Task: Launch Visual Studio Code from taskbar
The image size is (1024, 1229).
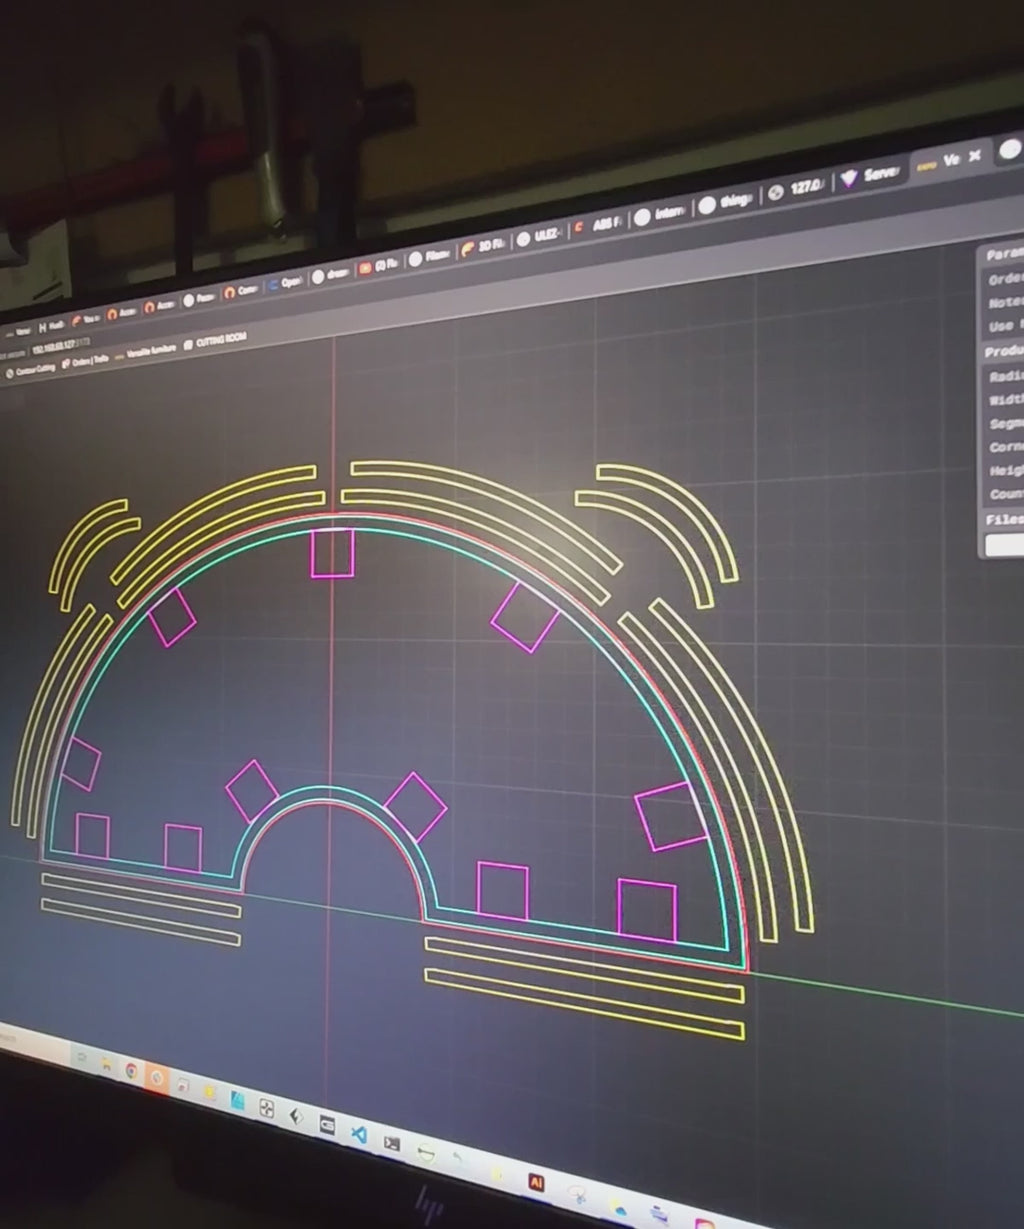Action: [358, 1135]
